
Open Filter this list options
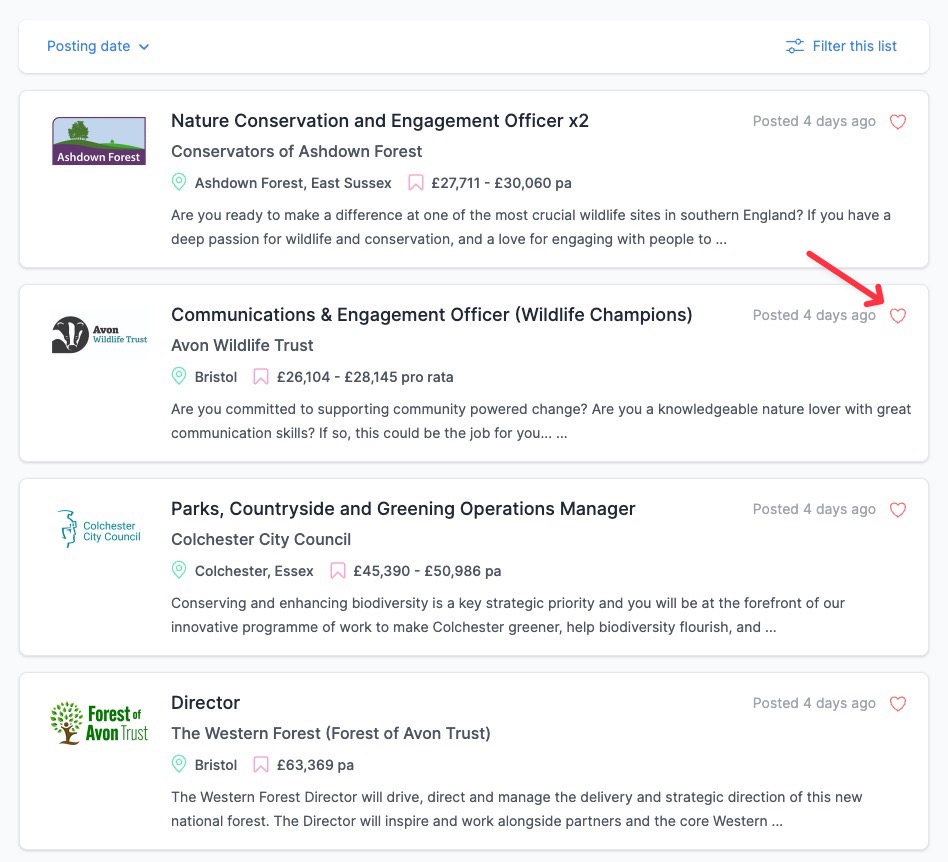pyautogui.click(x=841, y=47)
